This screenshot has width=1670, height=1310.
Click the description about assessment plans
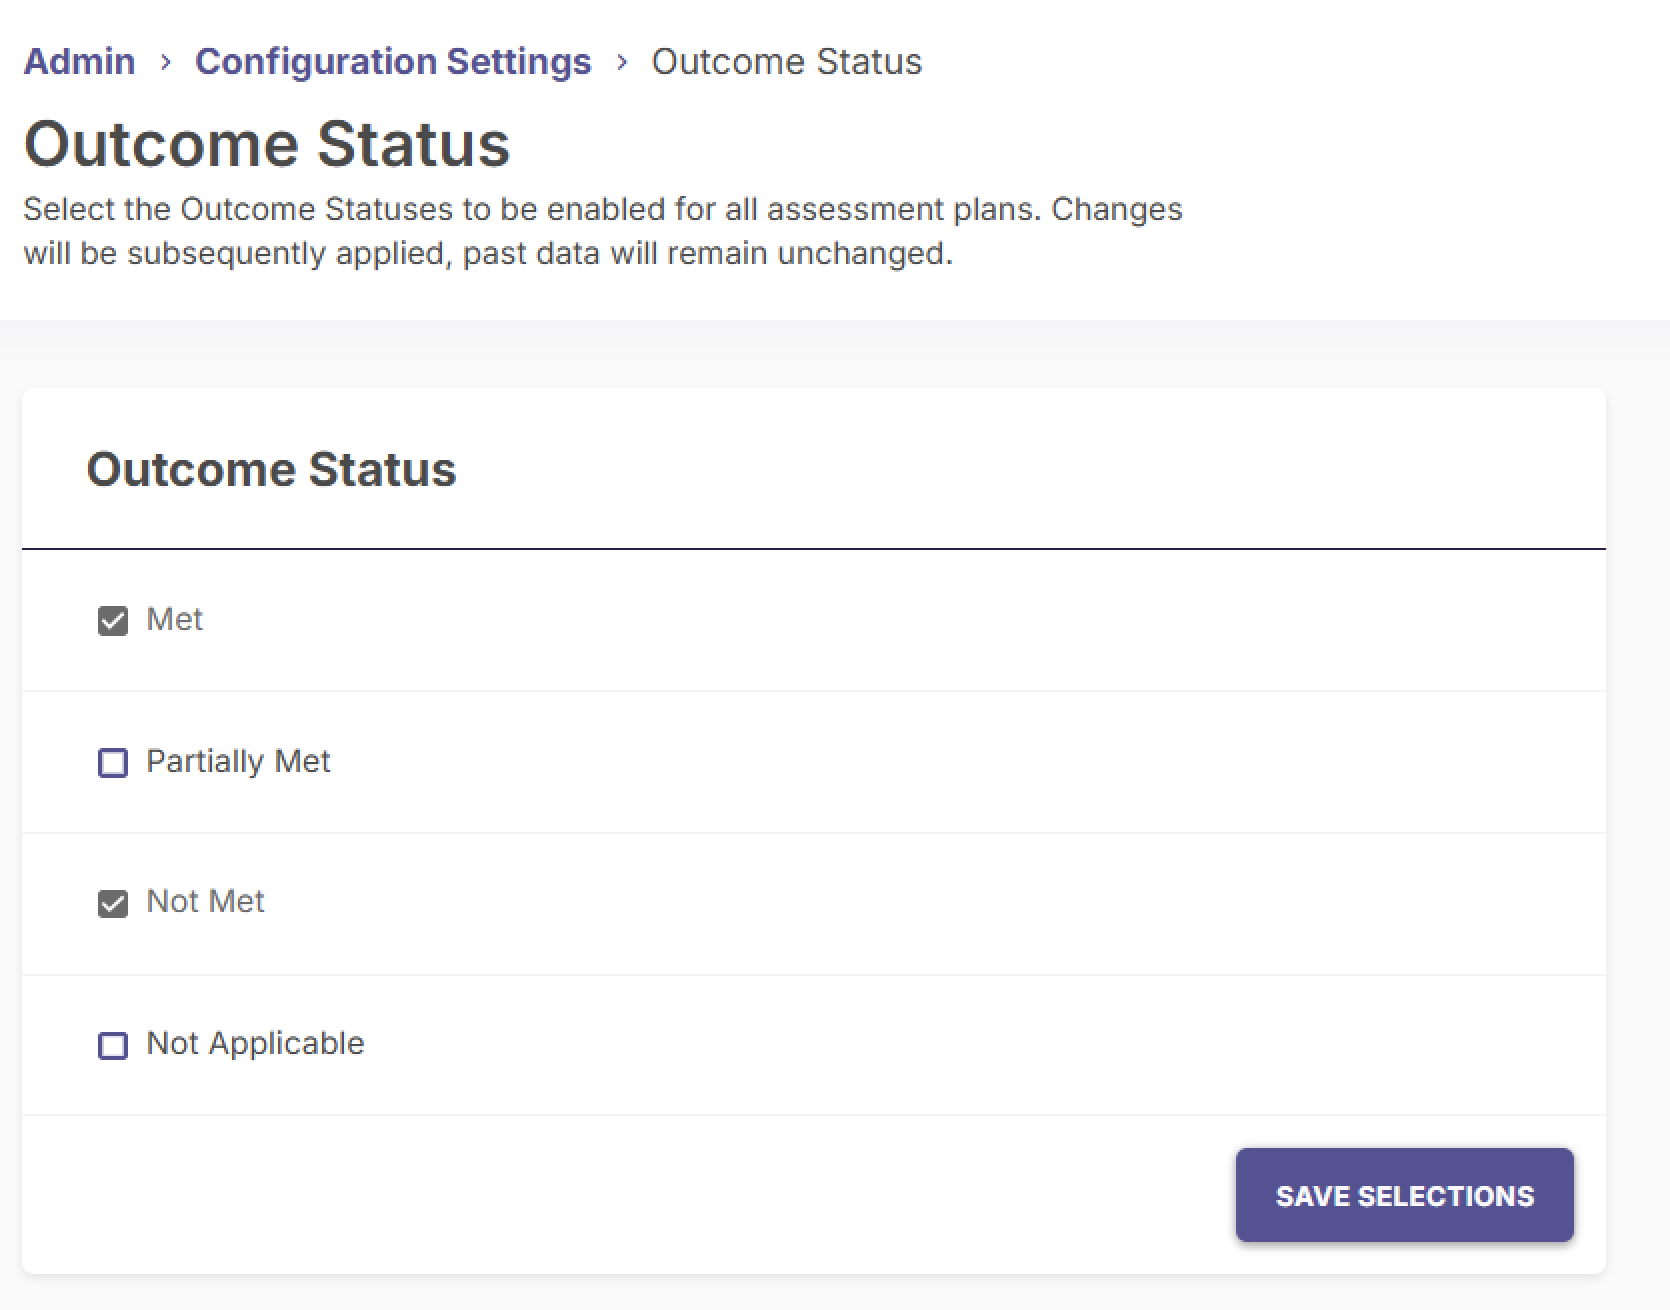tap(603, 231)
